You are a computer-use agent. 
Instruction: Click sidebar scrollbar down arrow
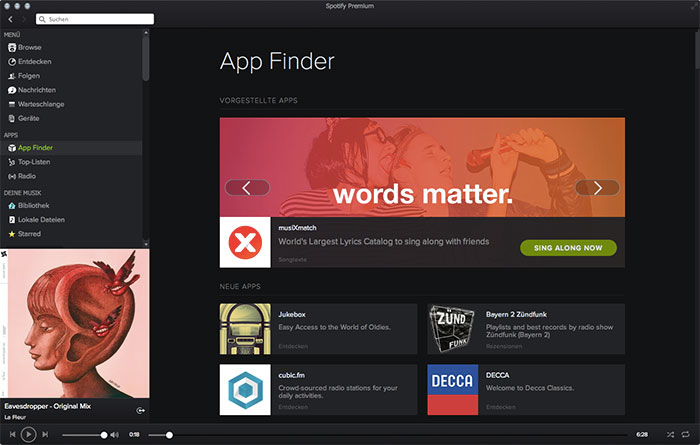point(146,244)
